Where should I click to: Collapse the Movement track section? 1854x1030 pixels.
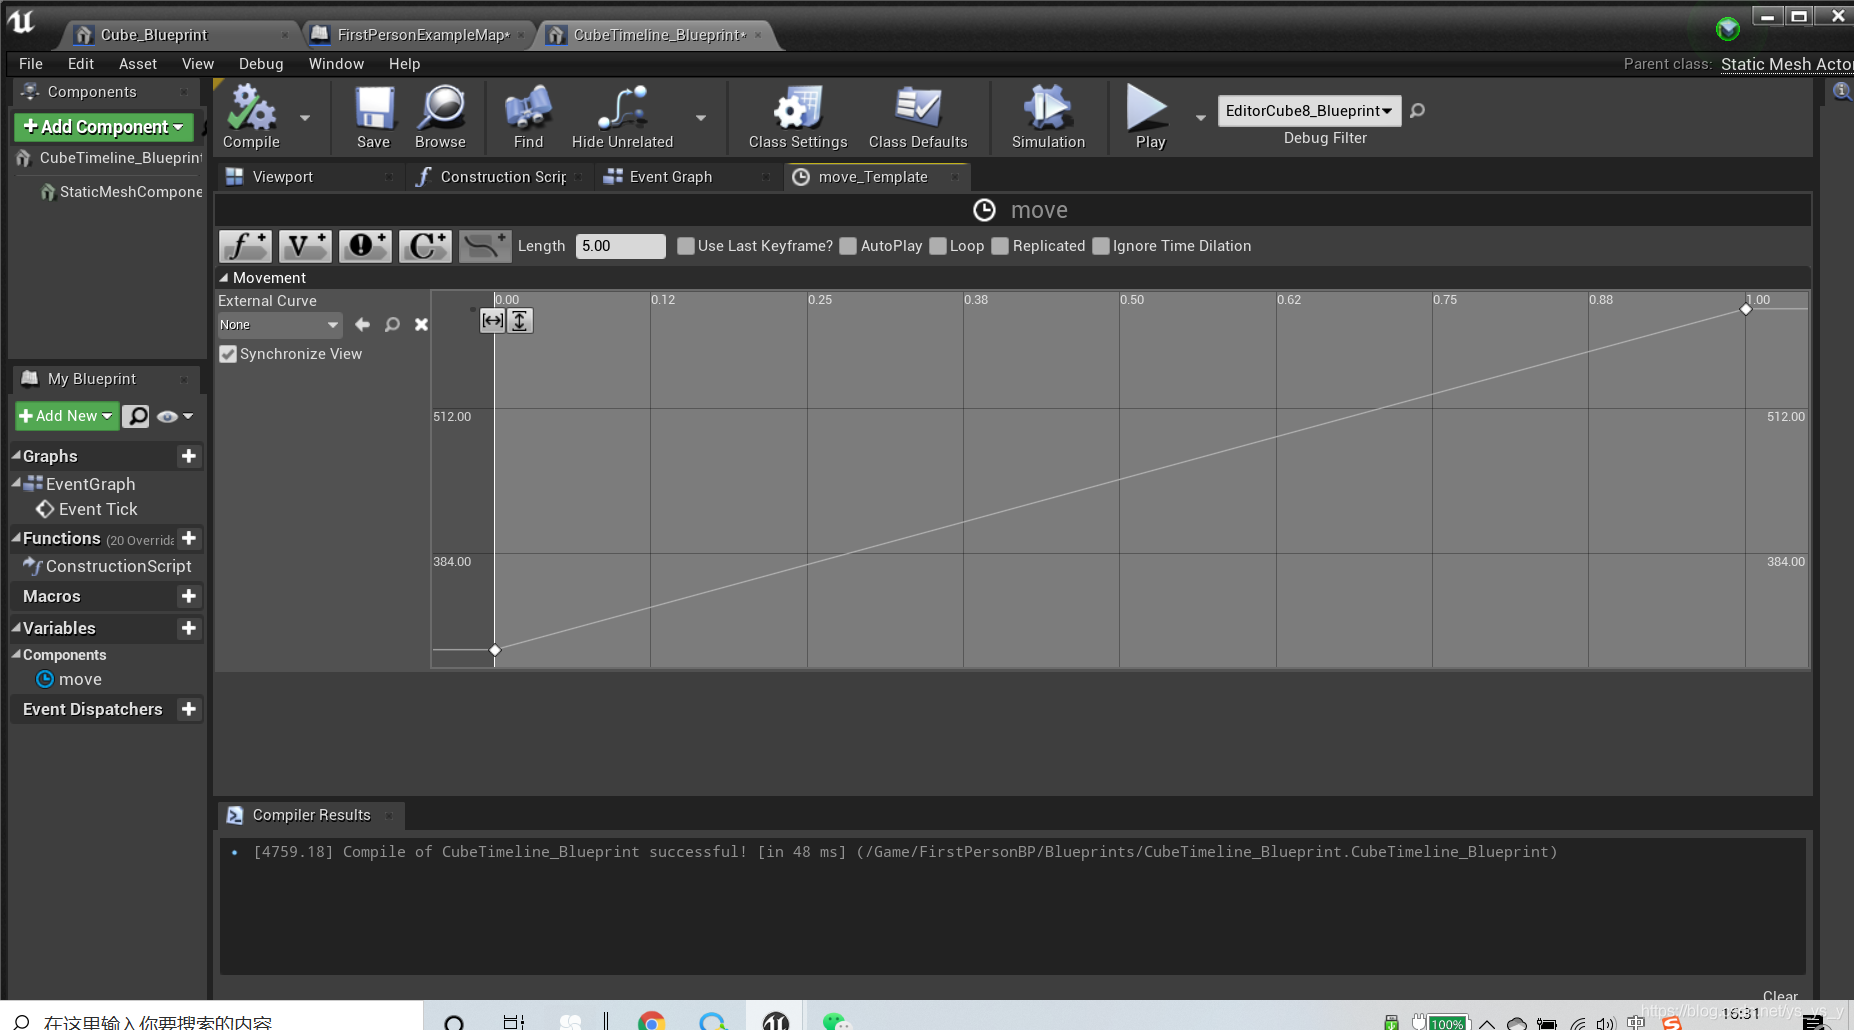[x=225, y=277]
